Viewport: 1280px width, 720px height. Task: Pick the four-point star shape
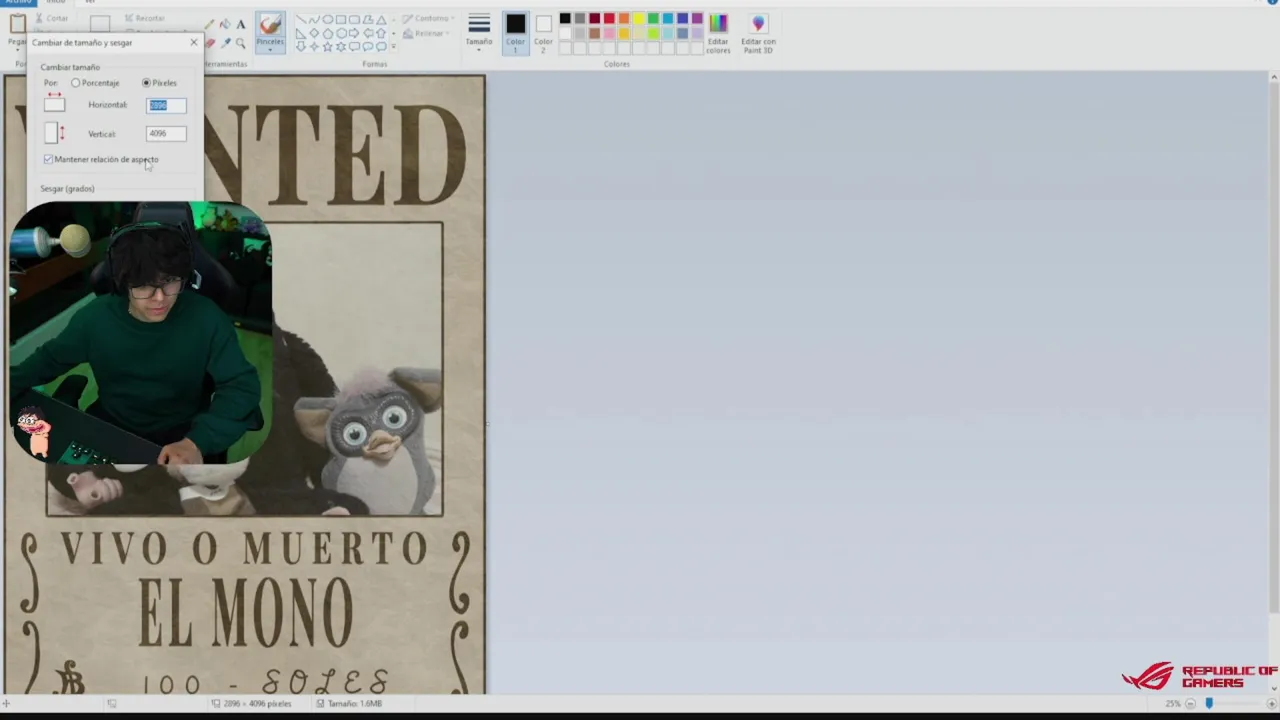point(314,47)
